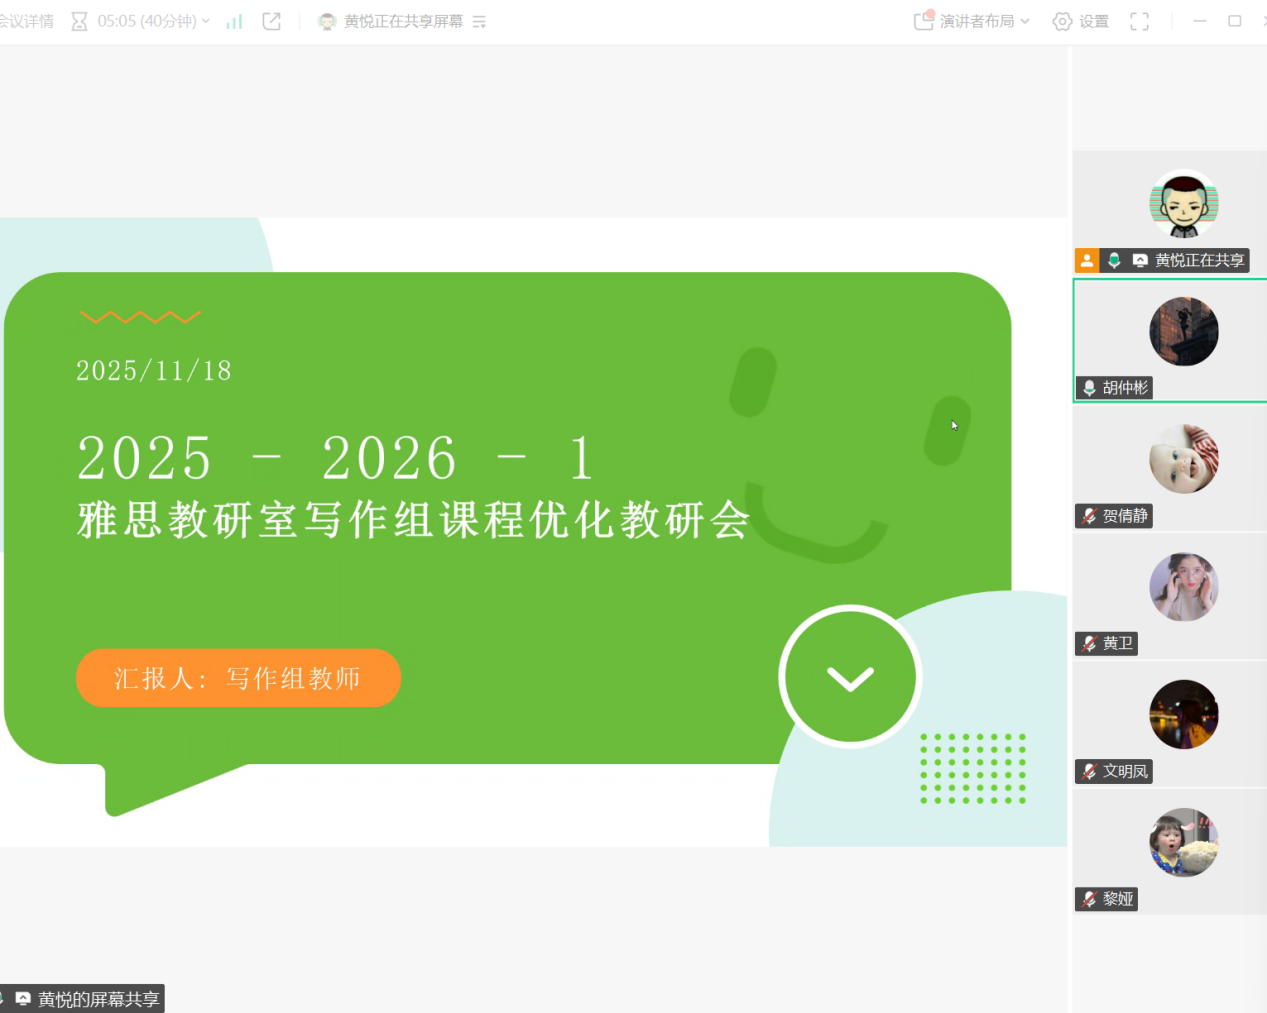
Task: Click the host badge icon beside 黄悦
Action: pyautogui.click(x=1087, y=260)
